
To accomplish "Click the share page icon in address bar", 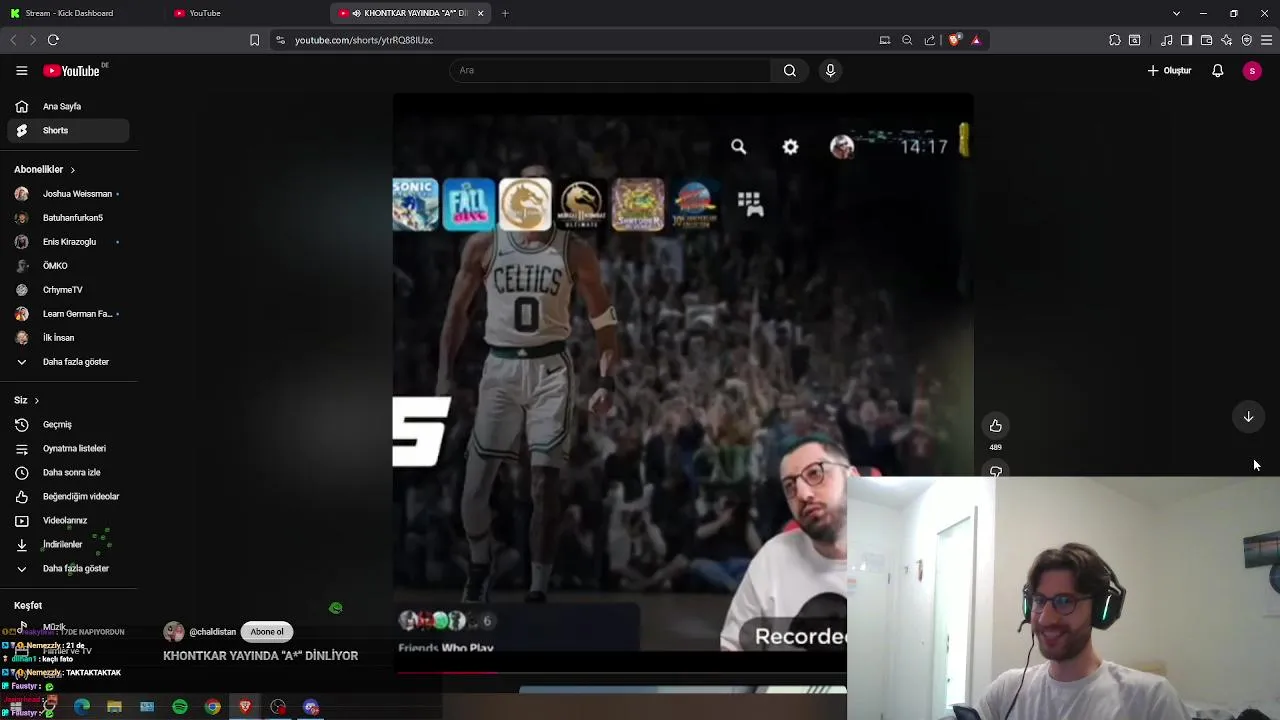I will (930, 40).
